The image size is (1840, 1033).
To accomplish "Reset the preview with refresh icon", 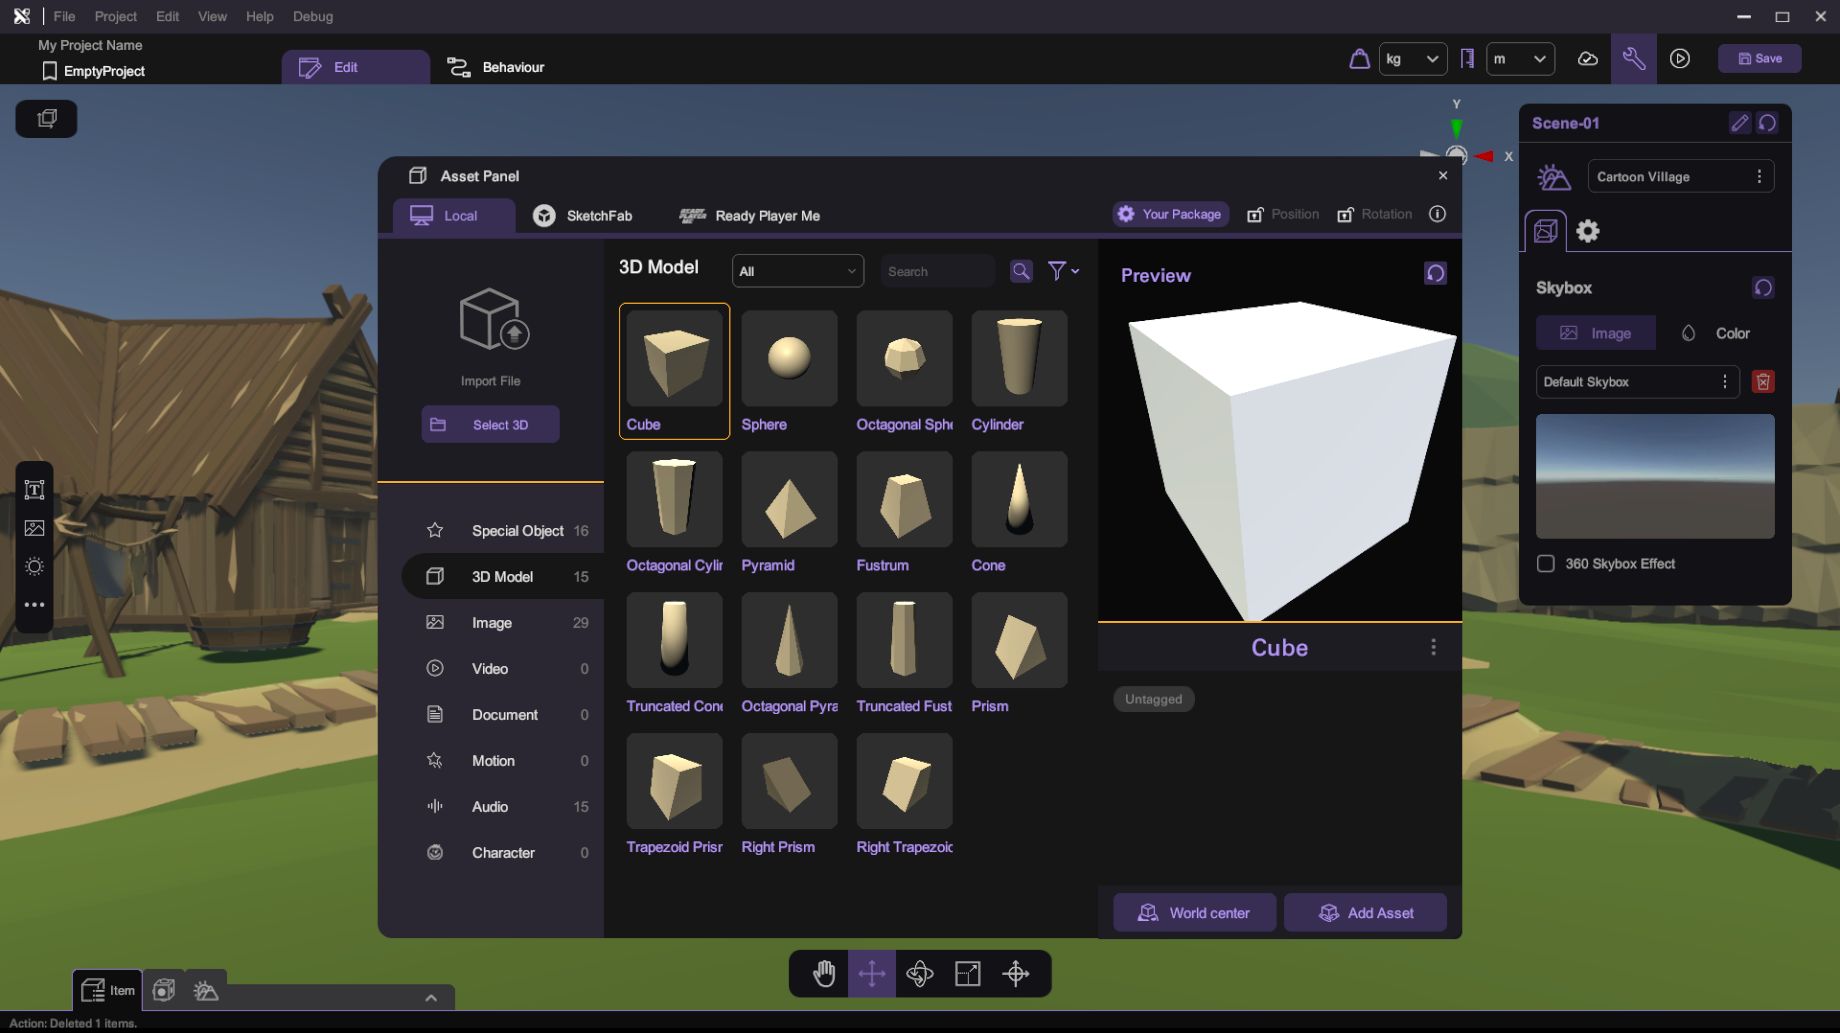I will [x=1435, y=274].
